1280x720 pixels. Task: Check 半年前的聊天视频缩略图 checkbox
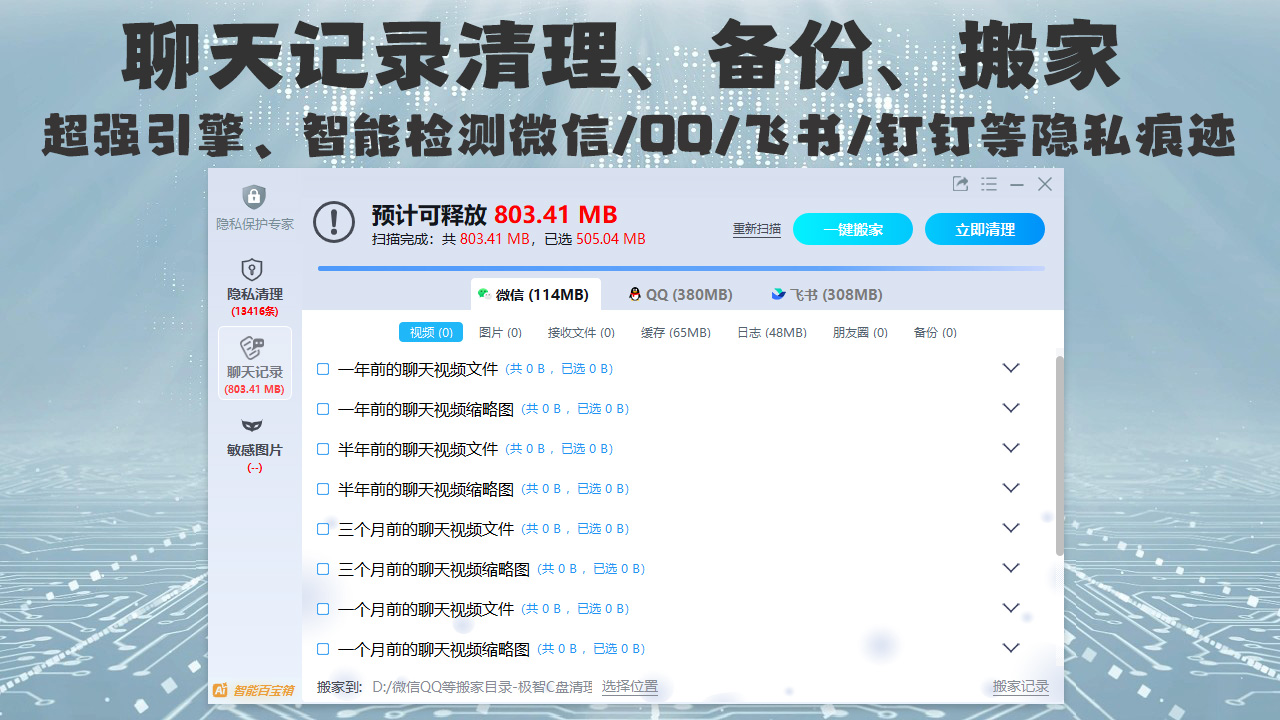pyautogui.click(x=323, y=489)
